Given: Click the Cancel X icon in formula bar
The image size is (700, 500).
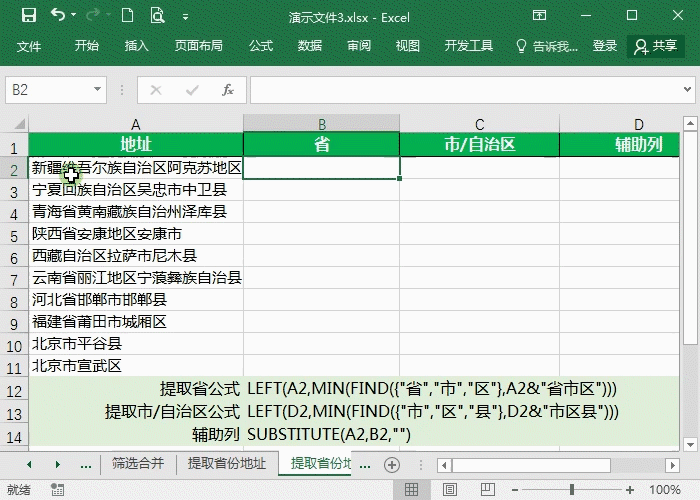Looking at the screenshot, I should pyautogui.click(x=156, y=90).
